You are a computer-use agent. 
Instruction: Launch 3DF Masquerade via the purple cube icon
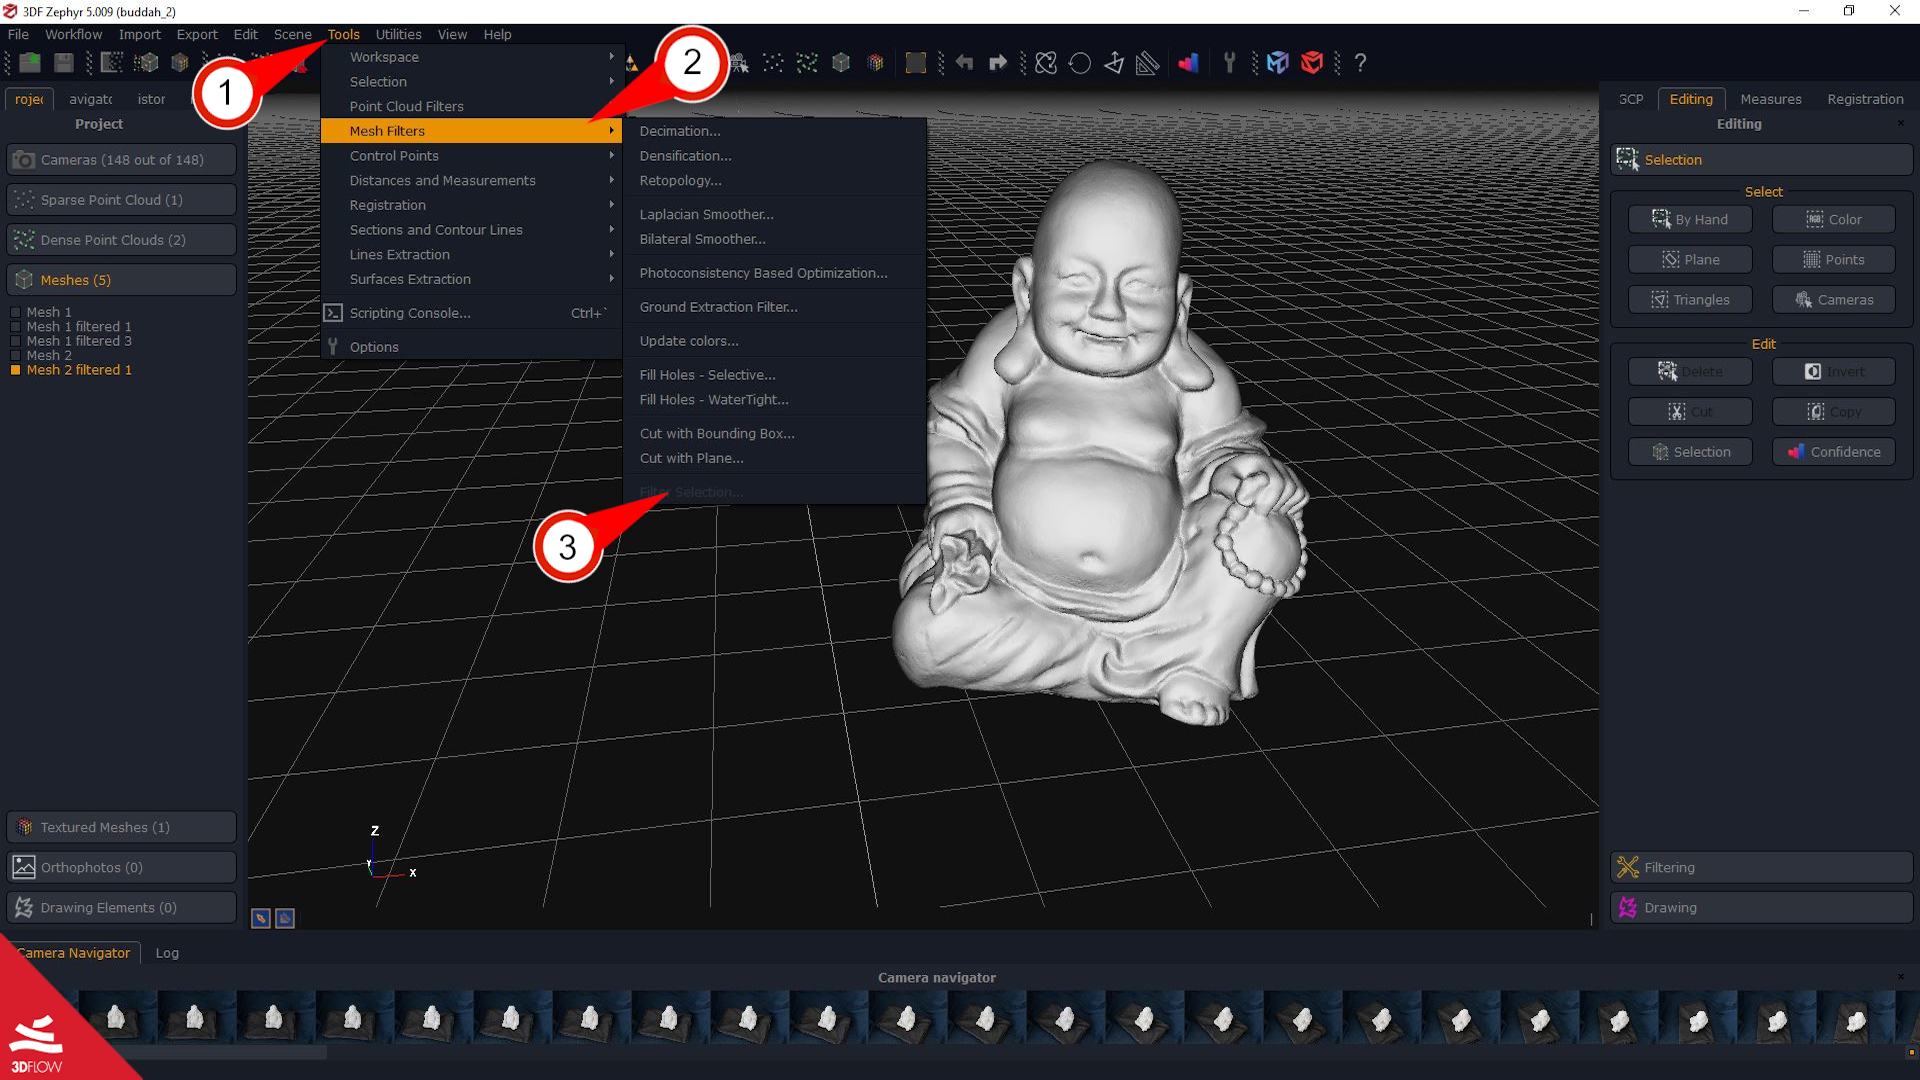click(1278, 63)
